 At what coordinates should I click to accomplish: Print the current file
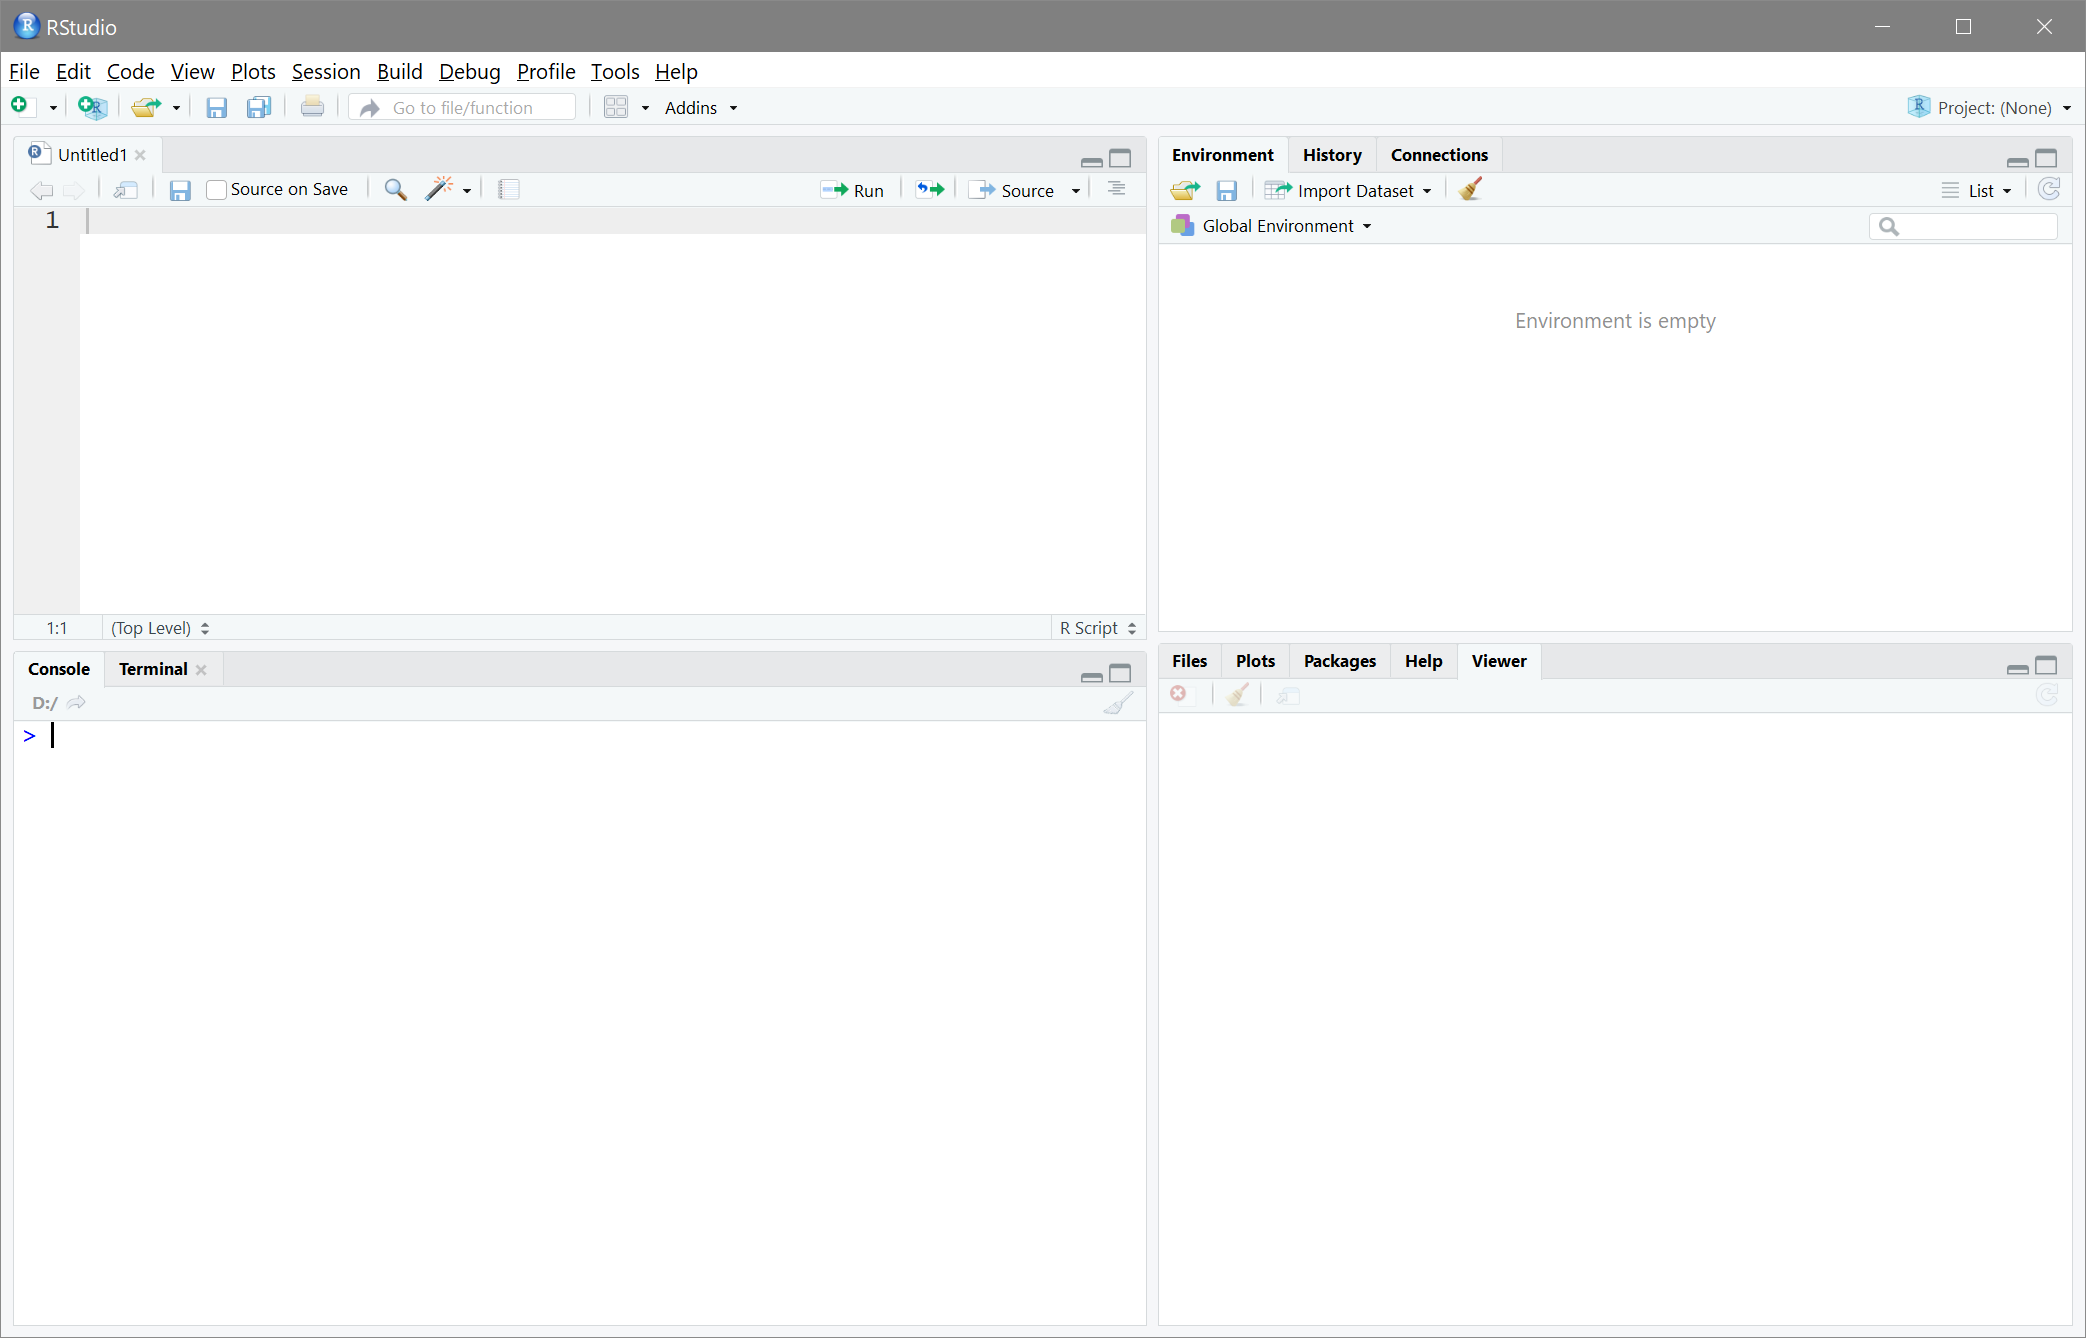(312, 107)
